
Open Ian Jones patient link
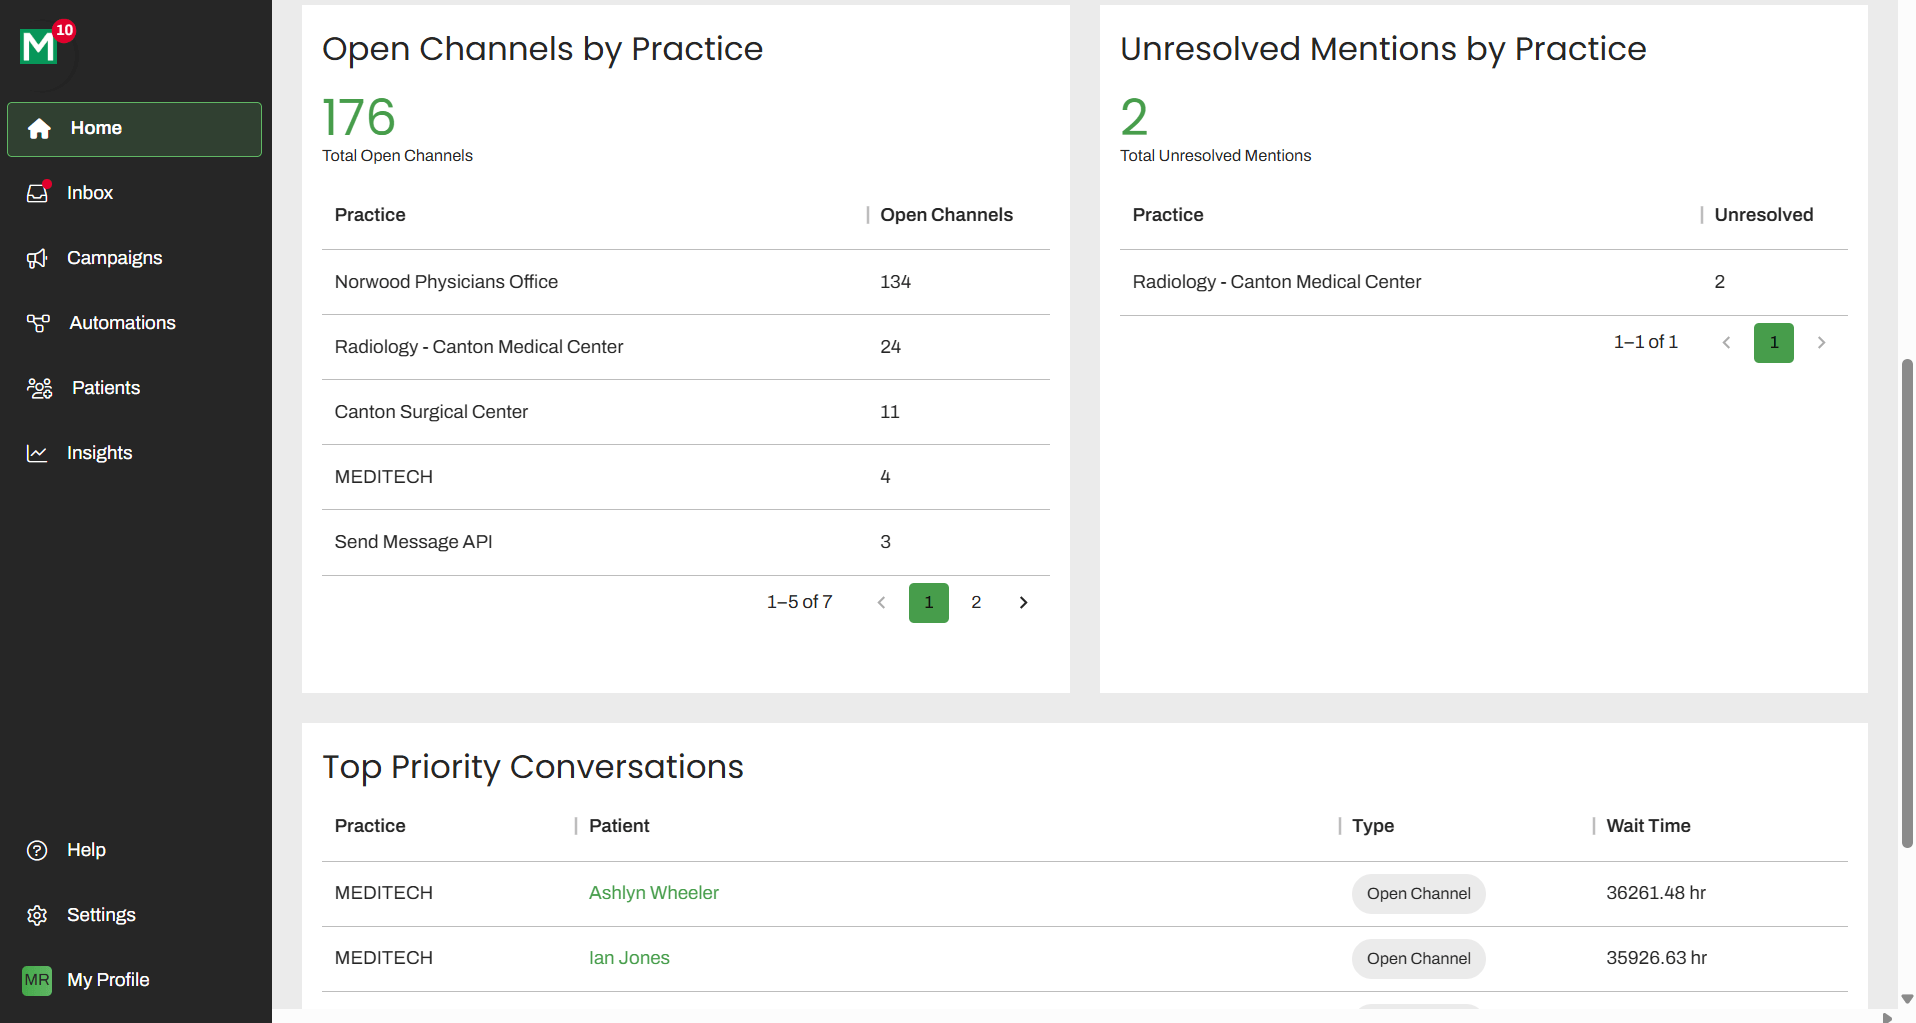pos(629,958)
